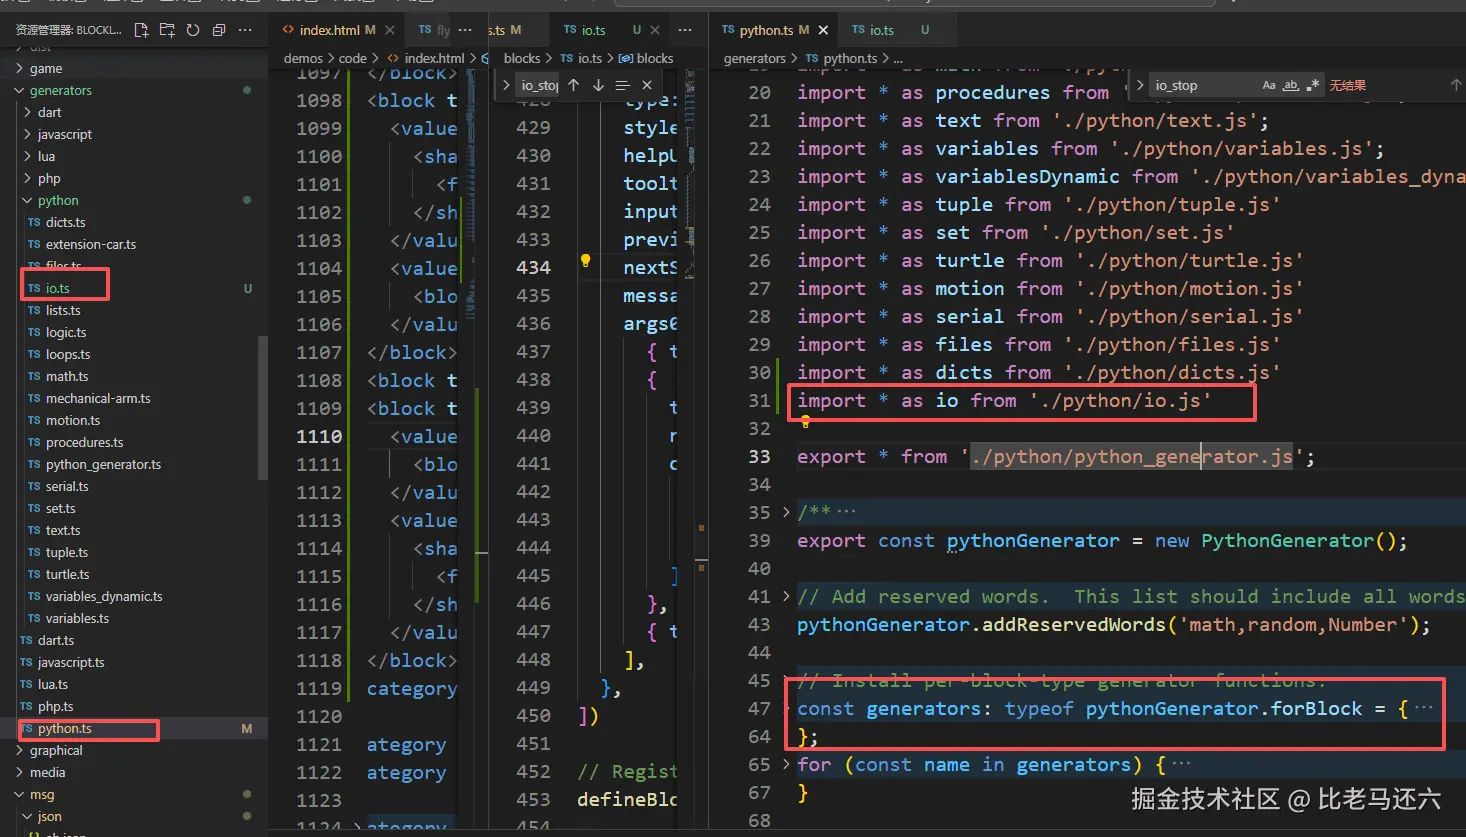
Task: Expand the game folder in explorer
Action: click(46, 68)
